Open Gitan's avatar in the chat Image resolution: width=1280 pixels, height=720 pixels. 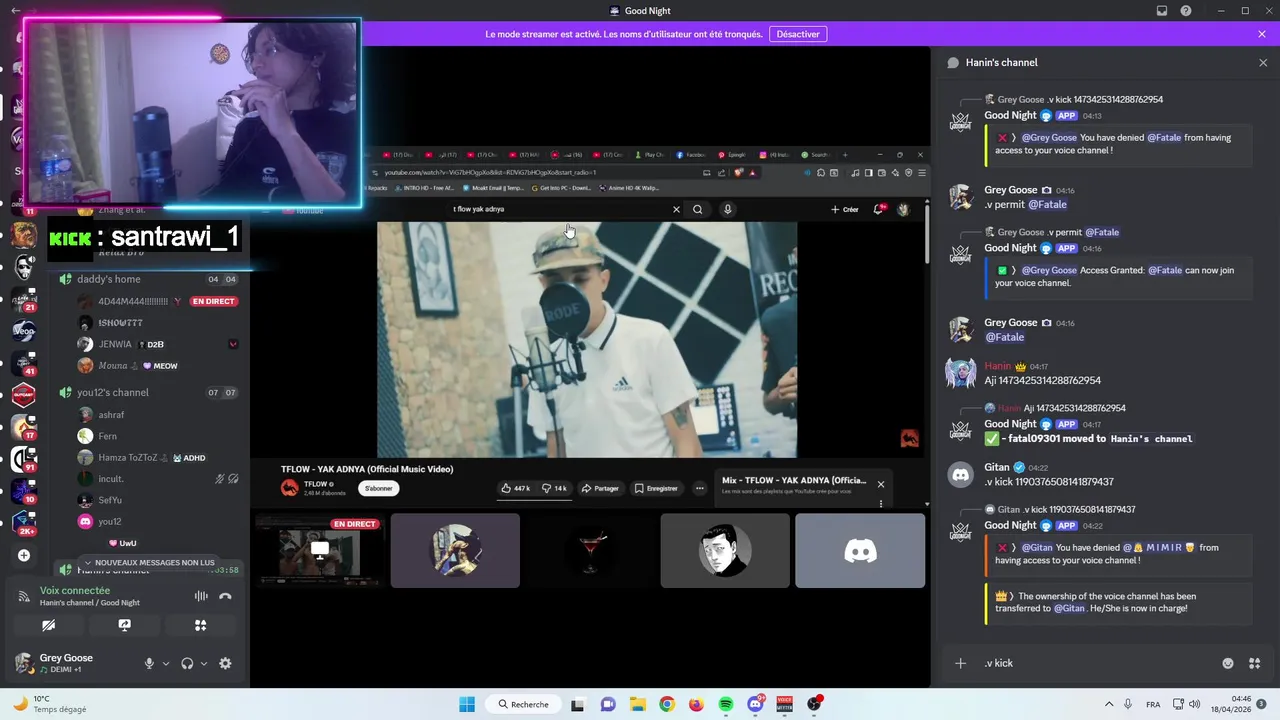coord(960,475)
